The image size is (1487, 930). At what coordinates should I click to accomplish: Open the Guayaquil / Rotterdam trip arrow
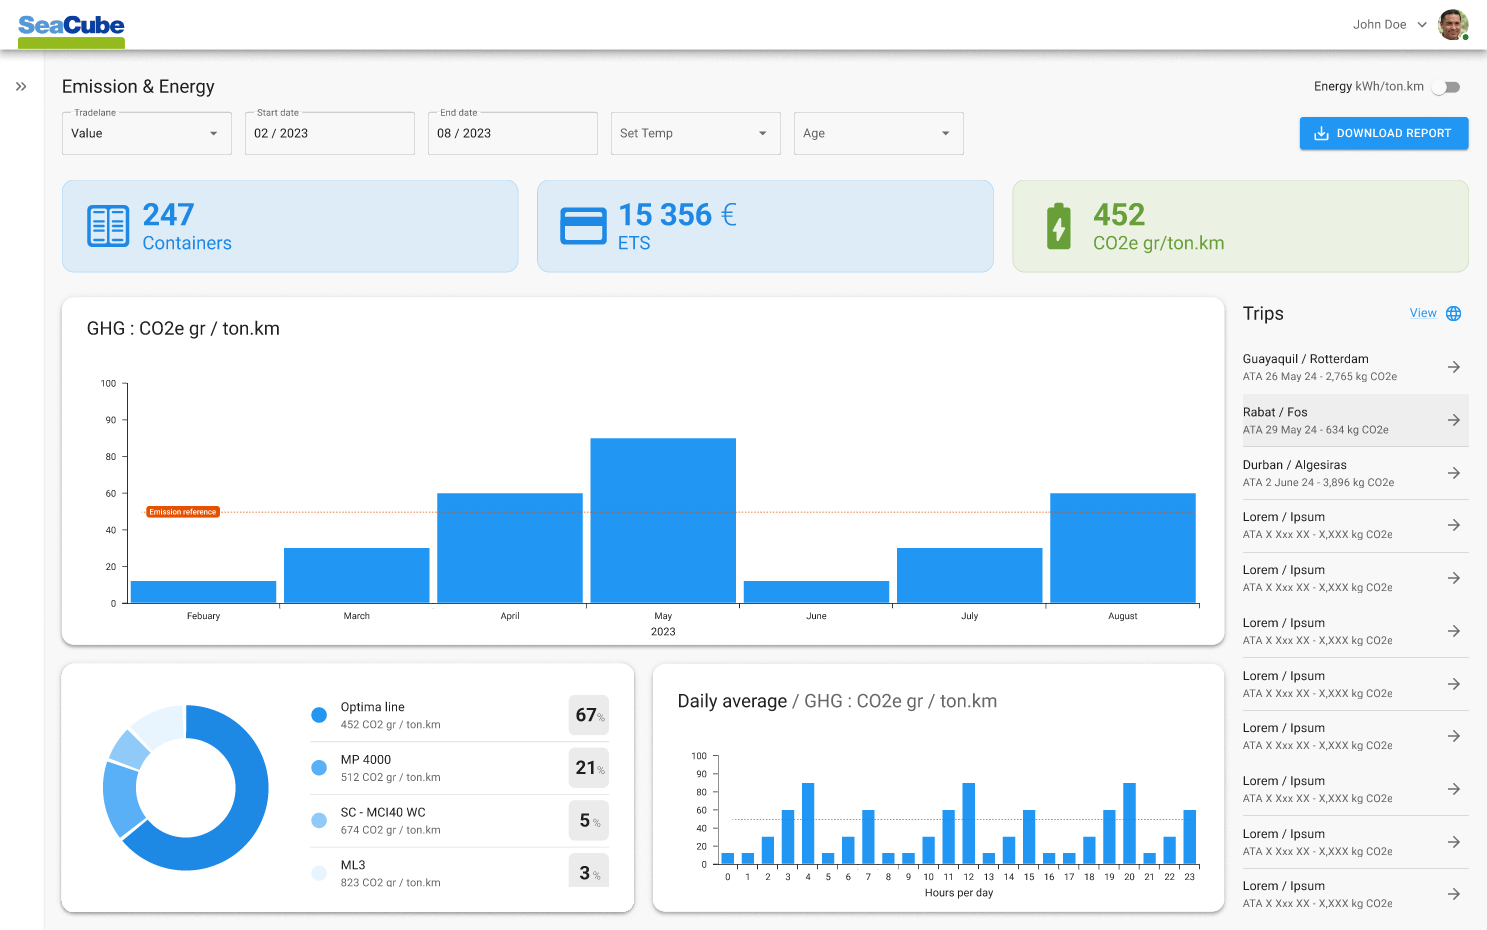[1454, 367]
